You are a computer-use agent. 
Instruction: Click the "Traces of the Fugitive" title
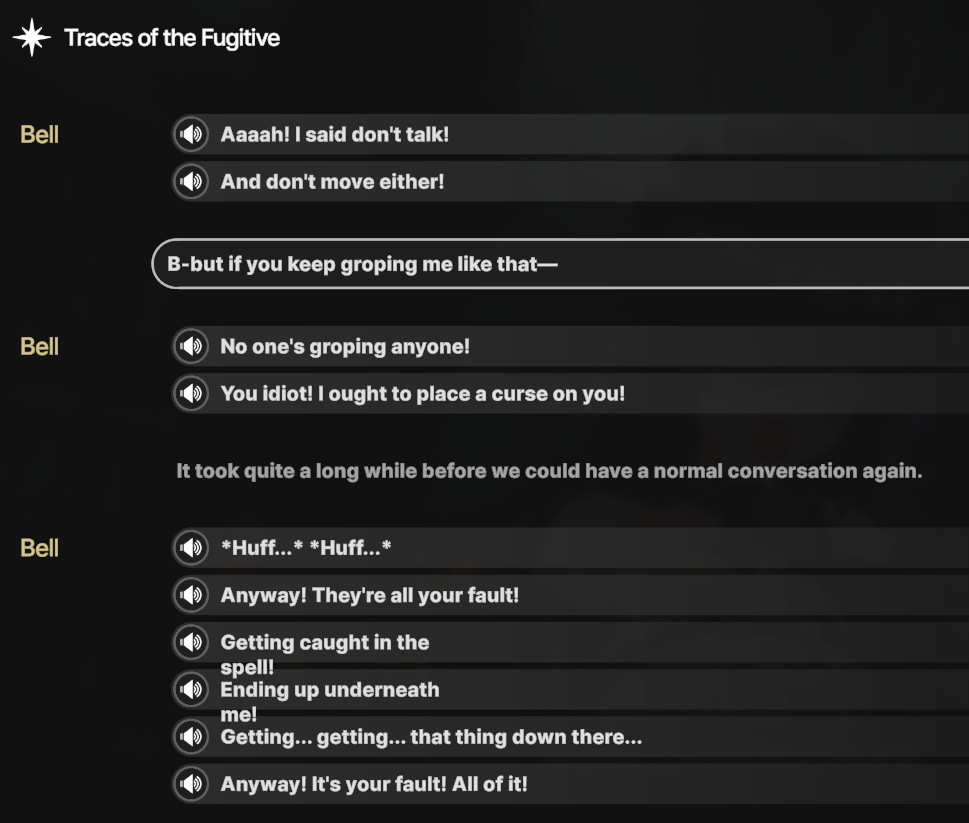(x=172, y=38)
